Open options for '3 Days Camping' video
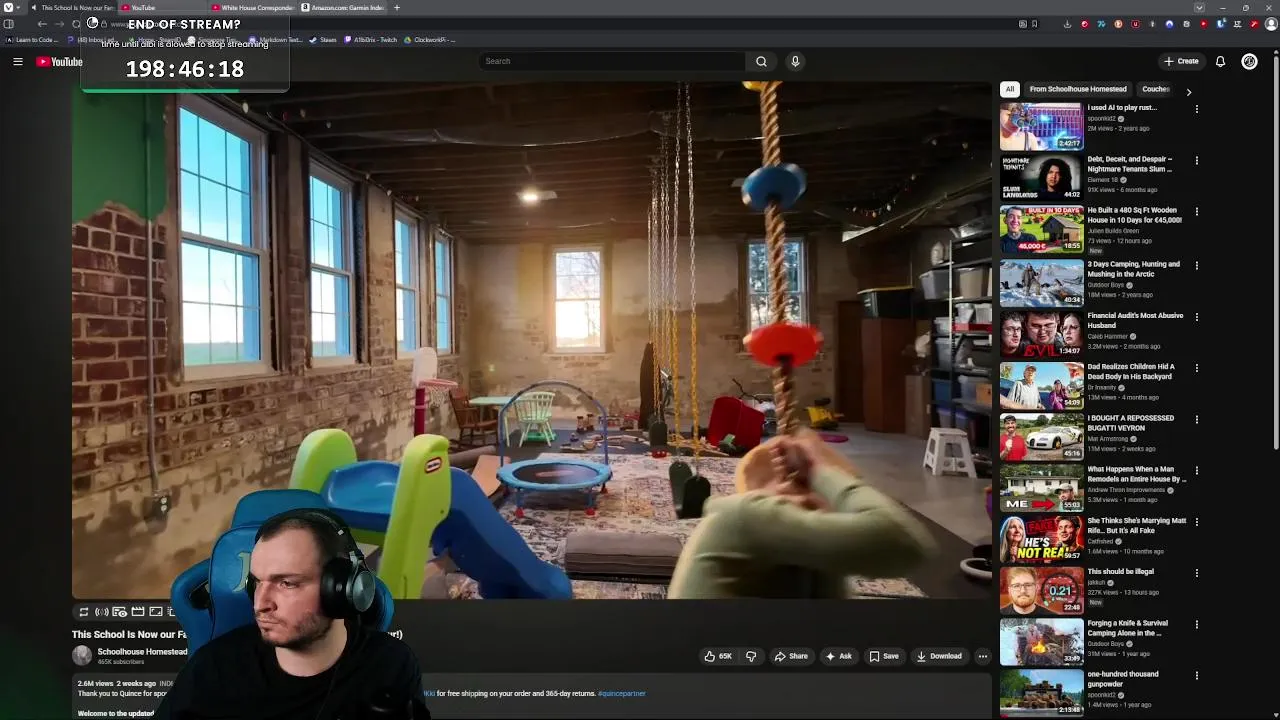Screen dimensions: 1280x720 coord(1196,265)
